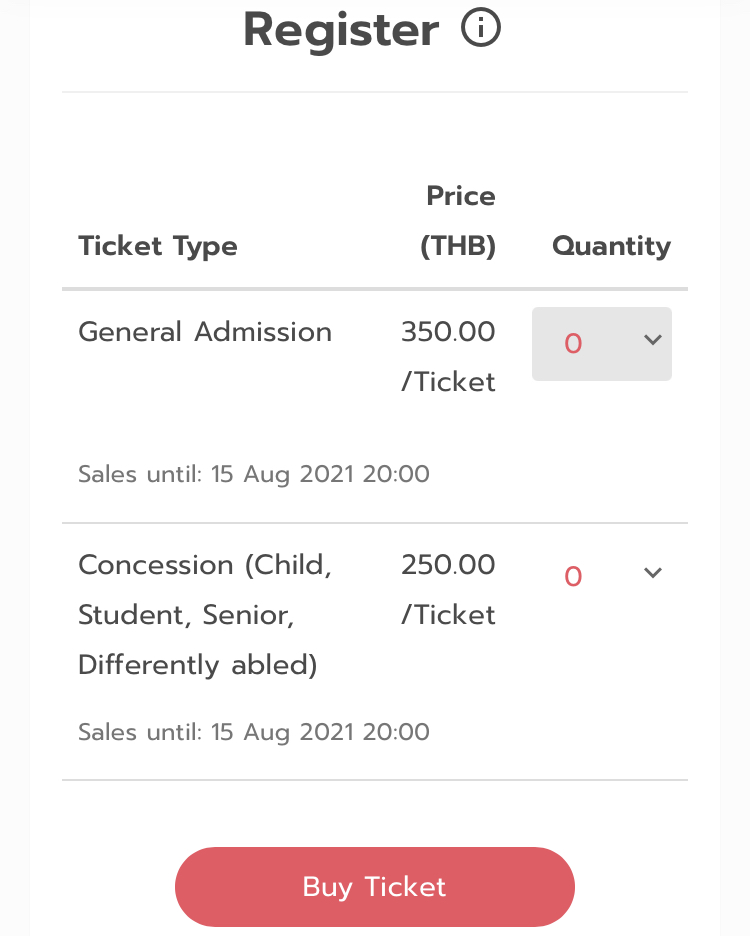Select the red 0 in Concession quantity
Viewport: 750px width, 936px height.
point(573,577)
